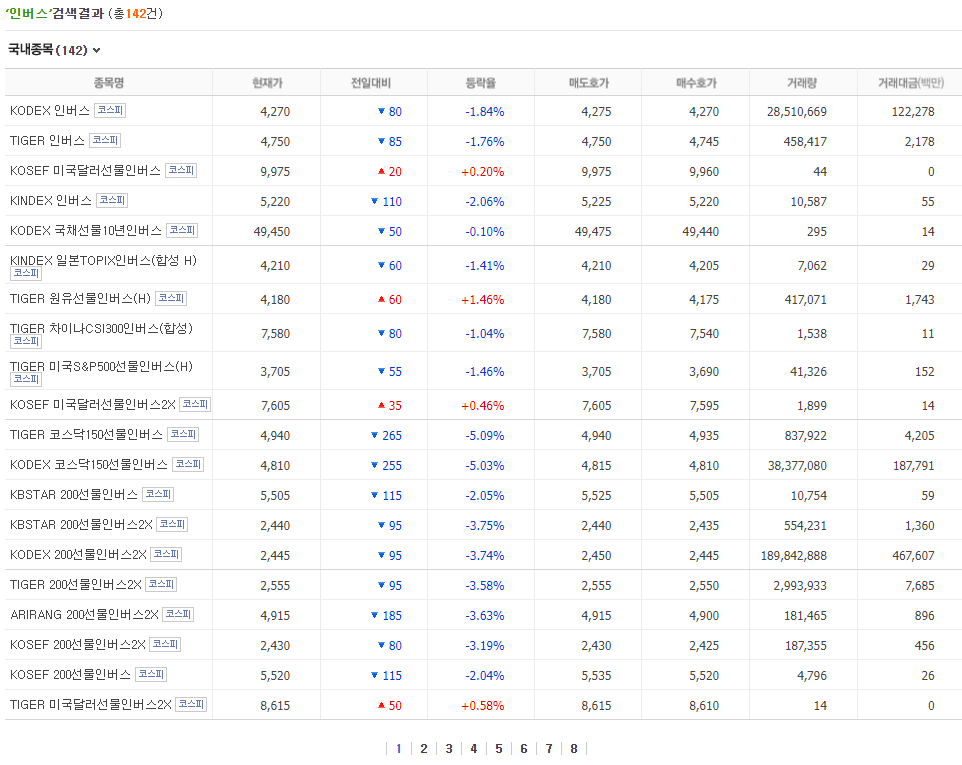Open KODEX 국채선물10년인버스 link
The width and height of the screenshot is (962, 765).
[x=86, y=231]
